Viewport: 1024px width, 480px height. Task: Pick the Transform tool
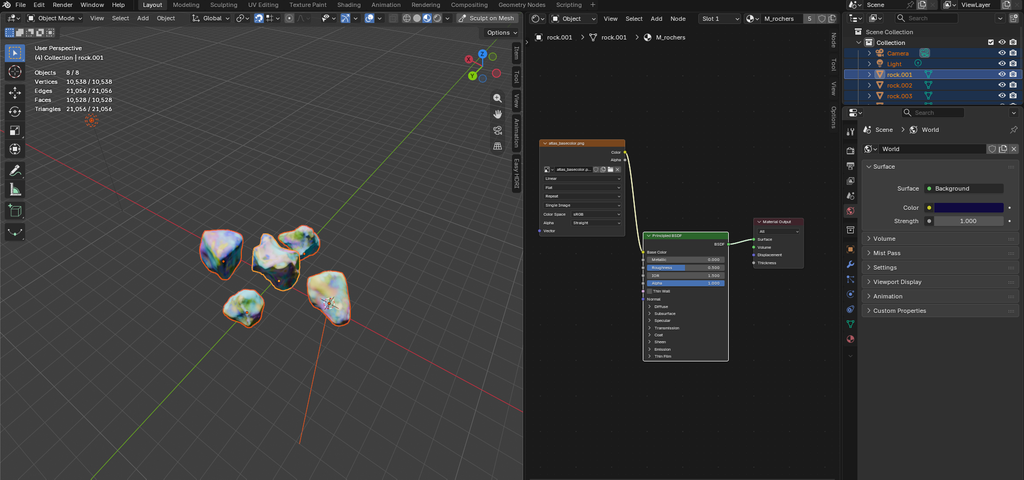[x=15, y=149]
